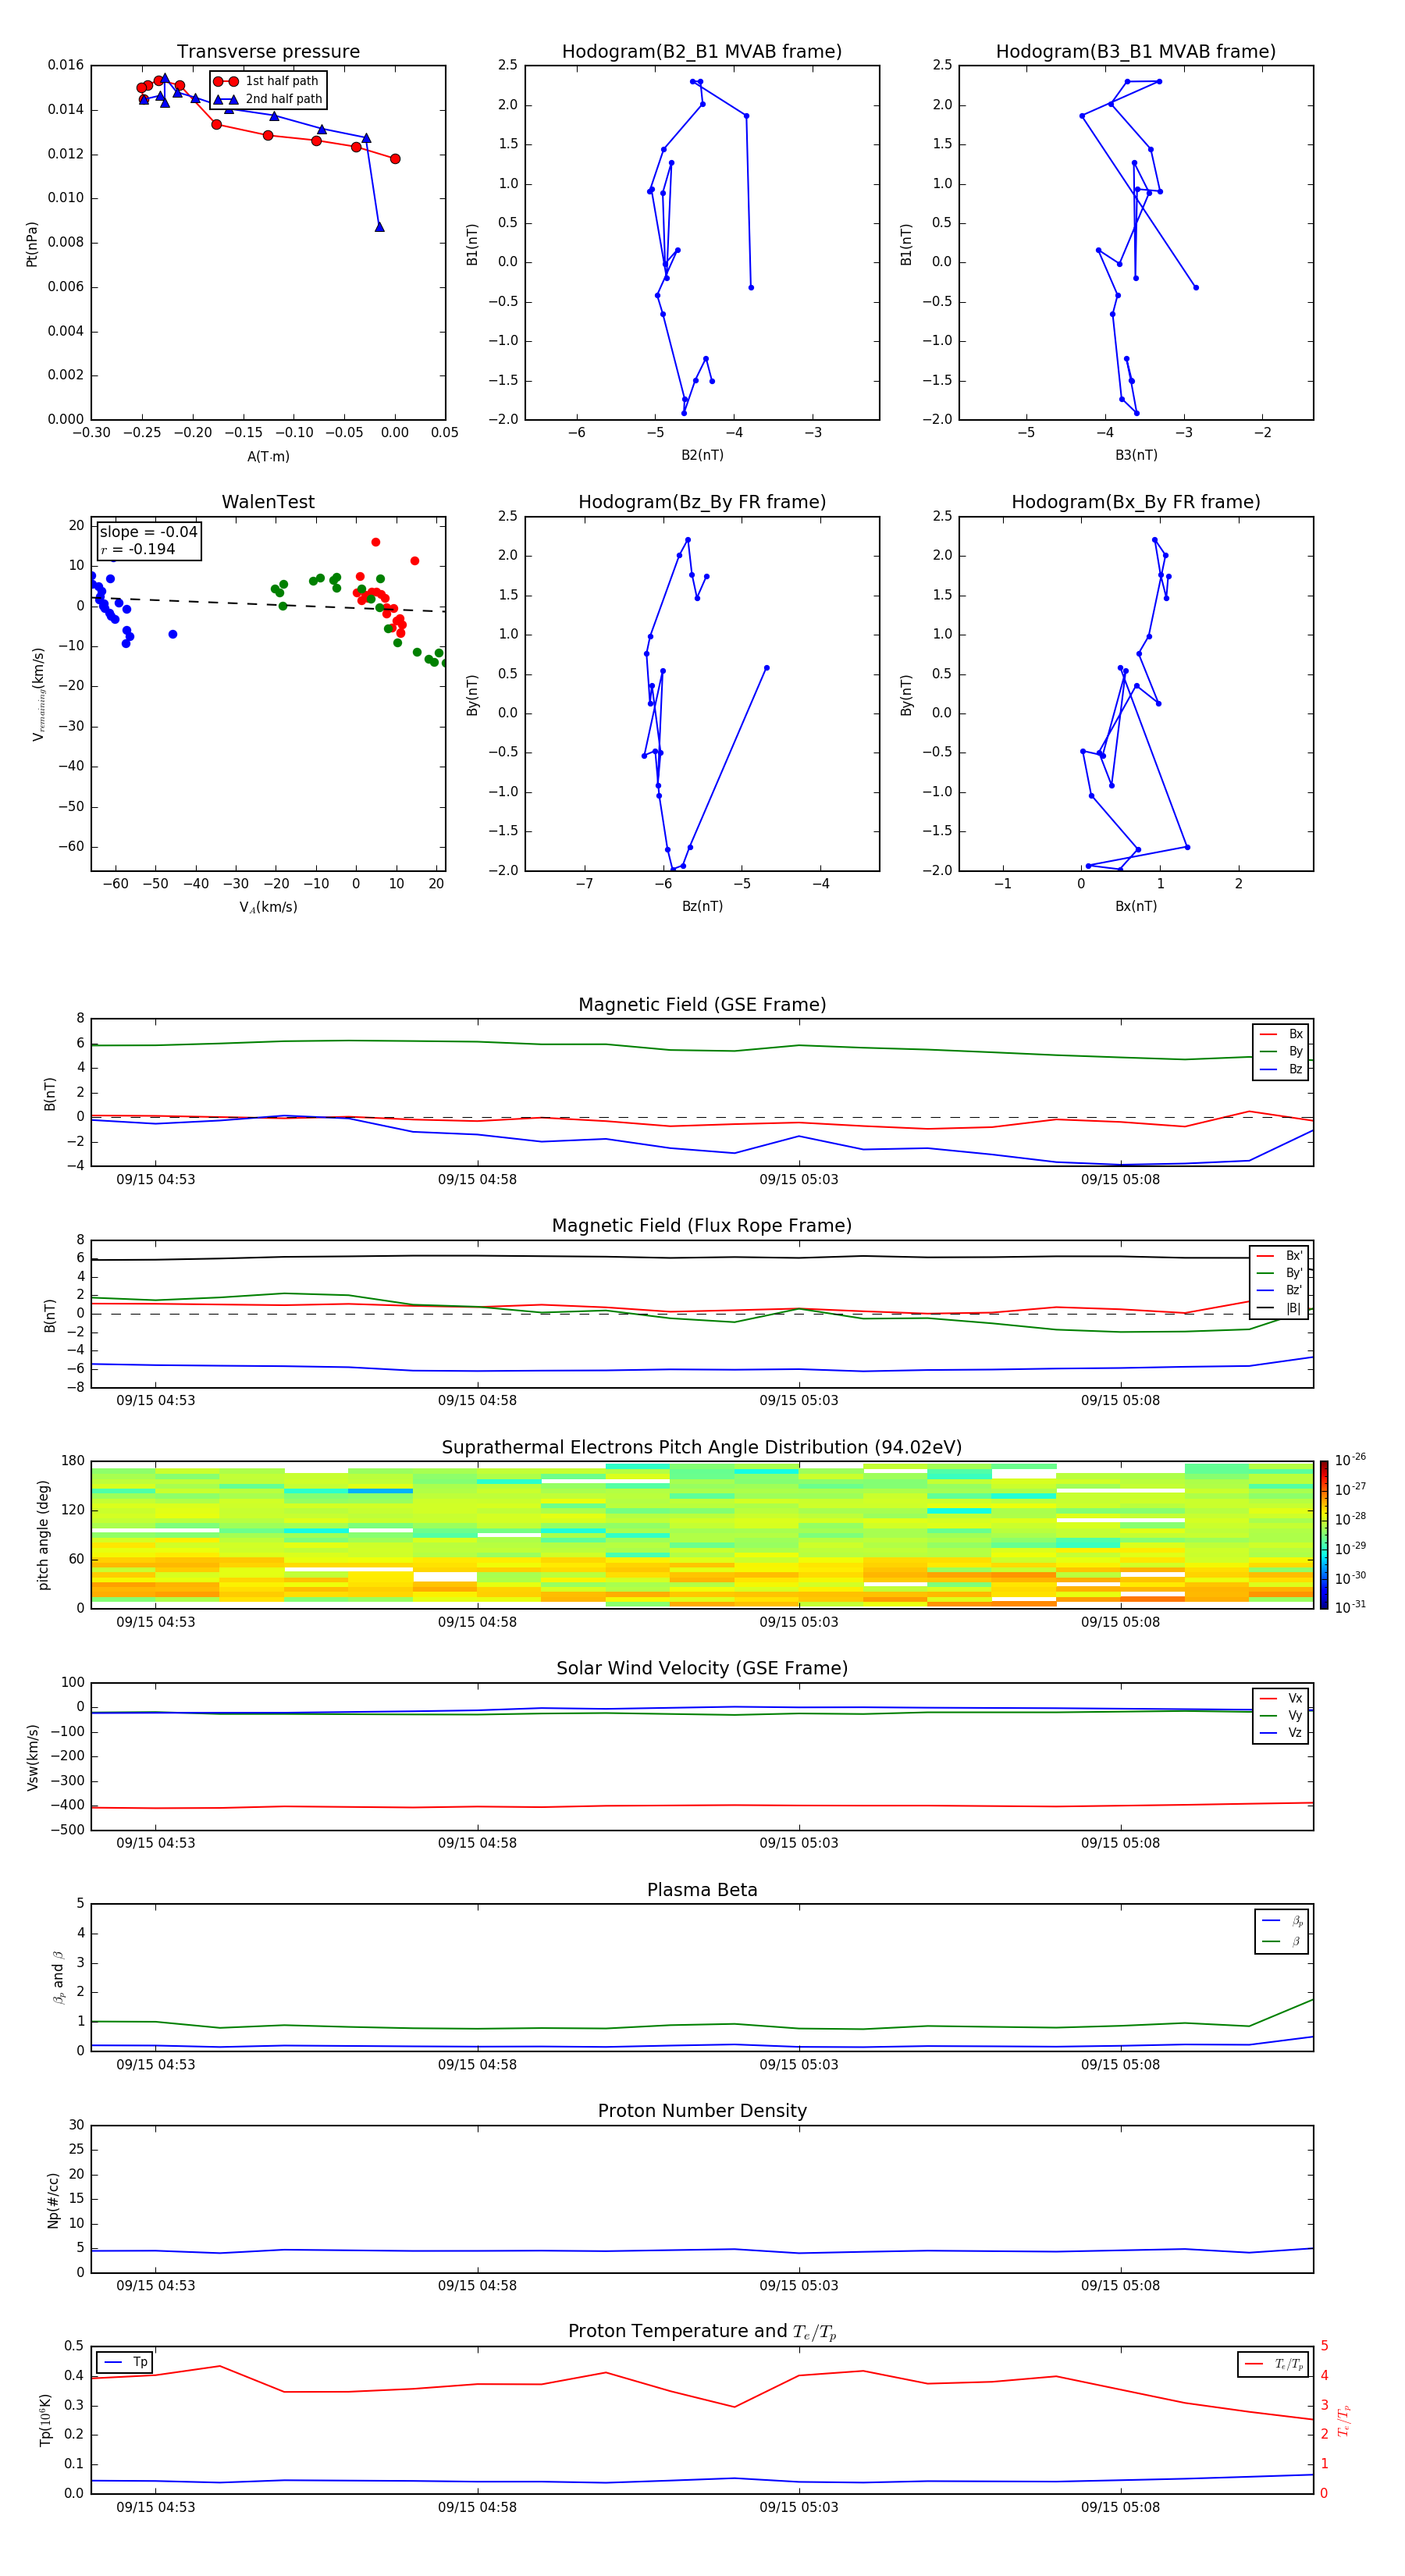
Task: Click the red Te/Tp right-axis label
Action: [1345, 2420]
